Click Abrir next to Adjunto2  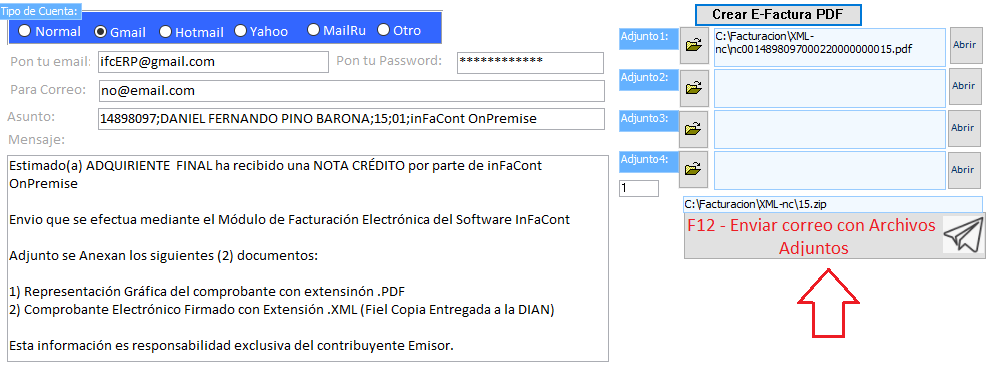click(964, 86)
